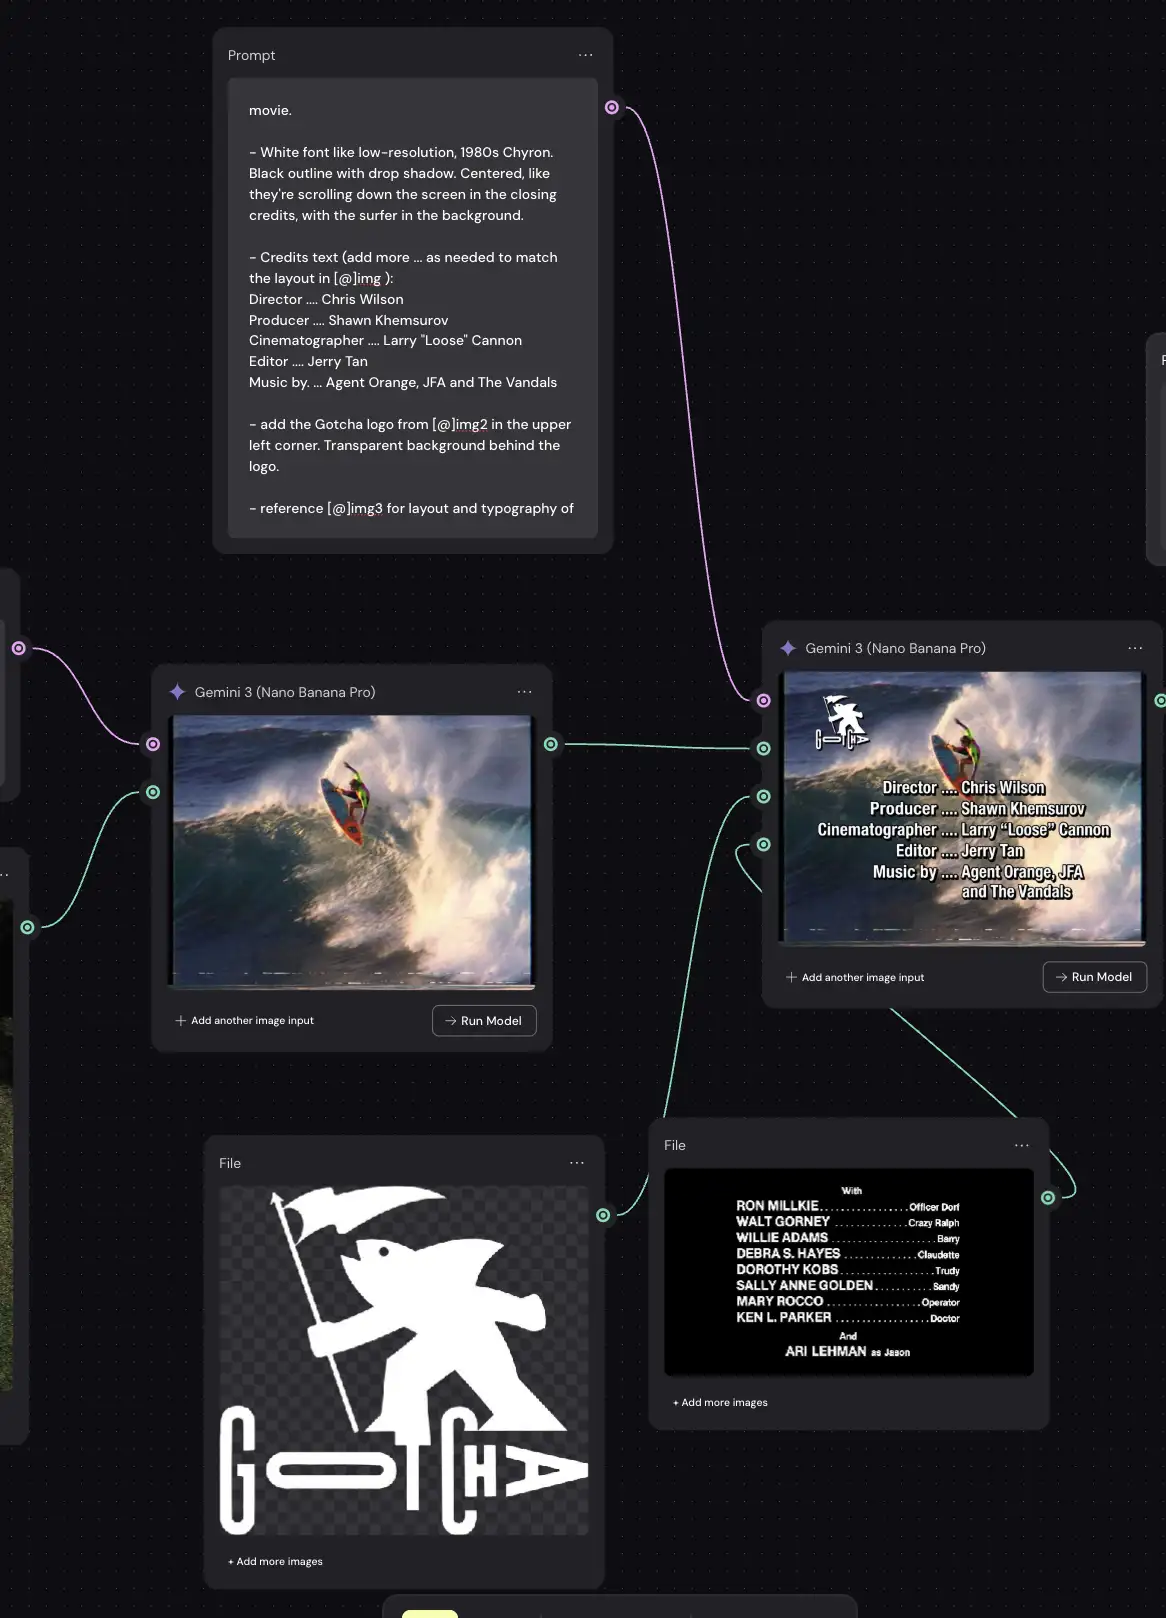Add another image input to plain surfer node
This screenshot has width=1166, height=1618.
coord(245,1021)
